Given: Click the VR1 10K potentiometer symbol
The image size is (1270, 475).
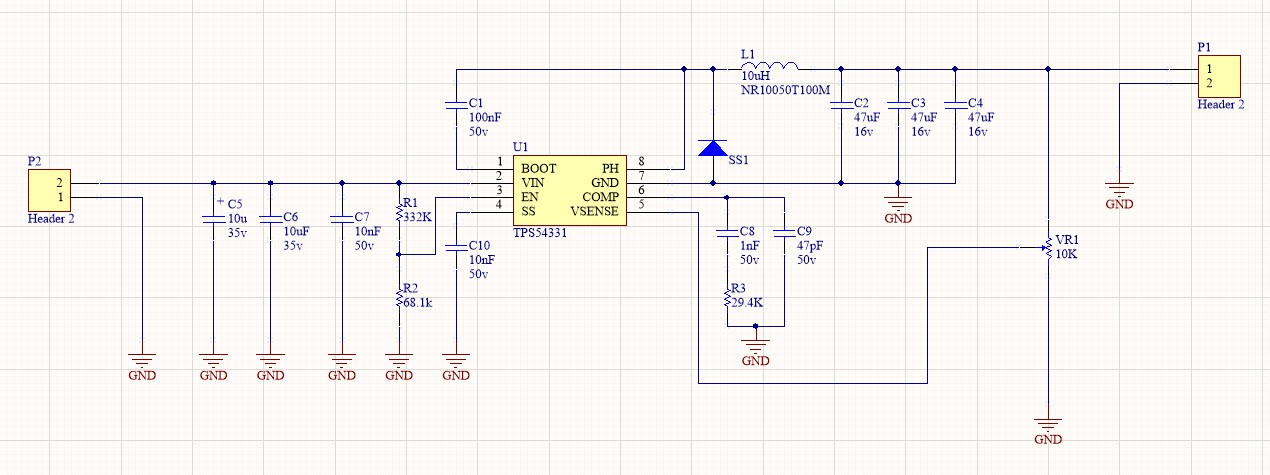Looking at the screenshot, I should [x=1045, y=243].
